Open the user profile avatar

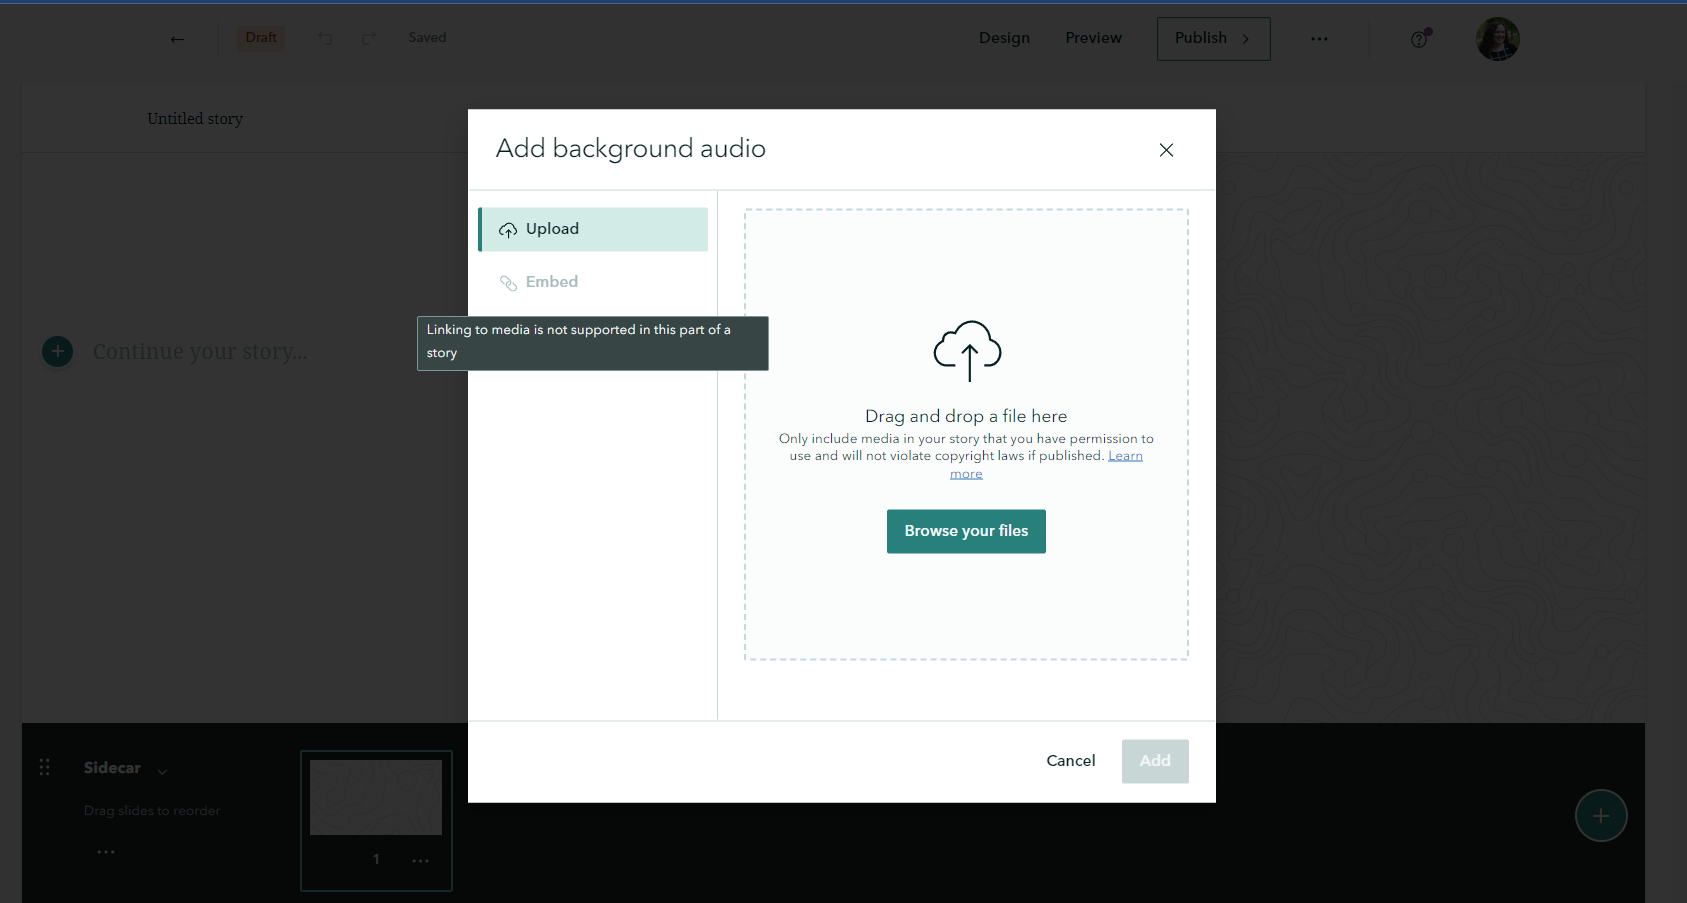coord(1498,39)
